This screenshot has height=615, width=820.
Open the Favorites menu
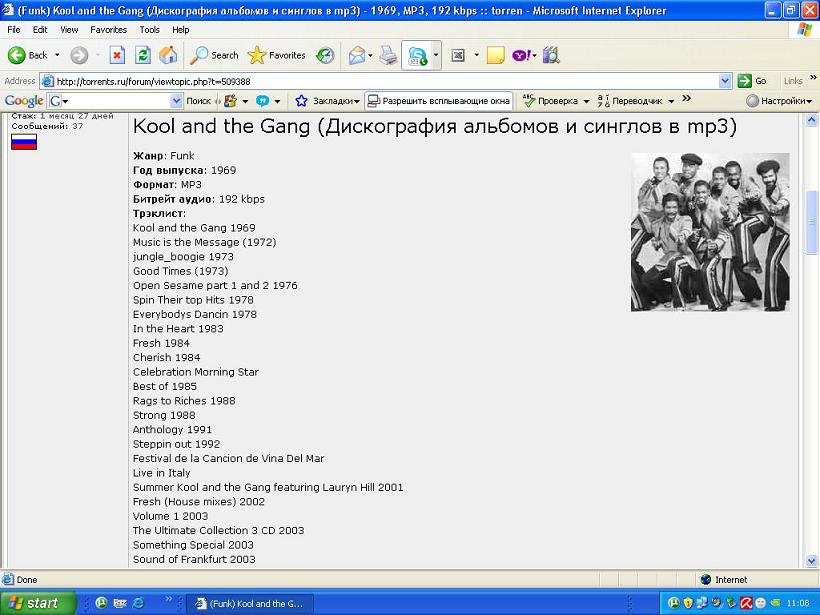(108, 30)
